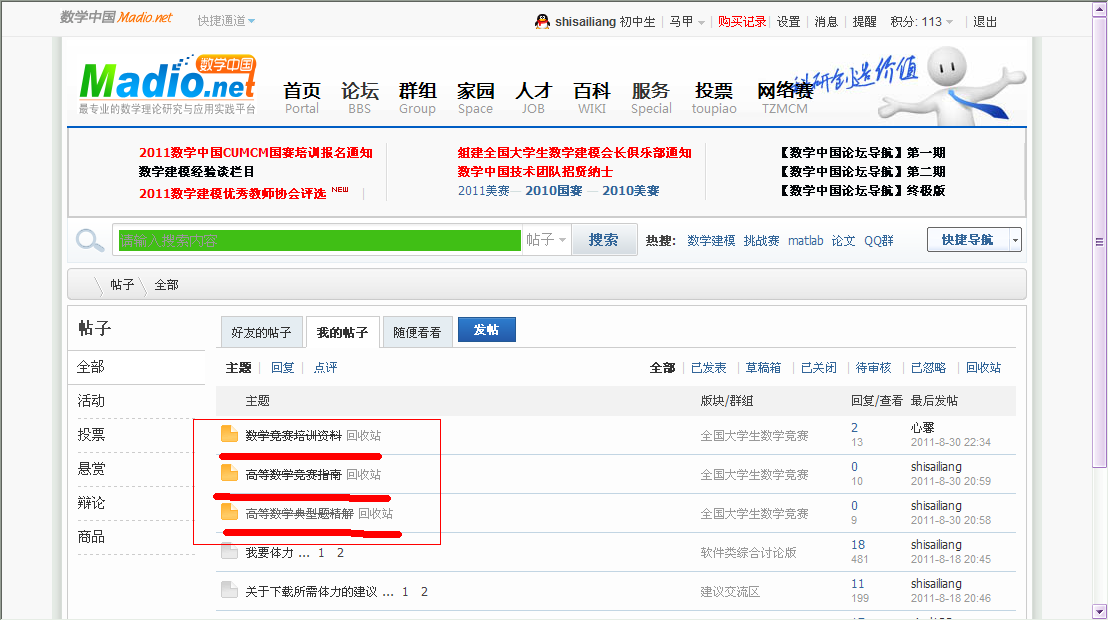This screenshot has height=621, width=1109.
Task: Open the 首页 Portal menu
Action: [302, 98]
